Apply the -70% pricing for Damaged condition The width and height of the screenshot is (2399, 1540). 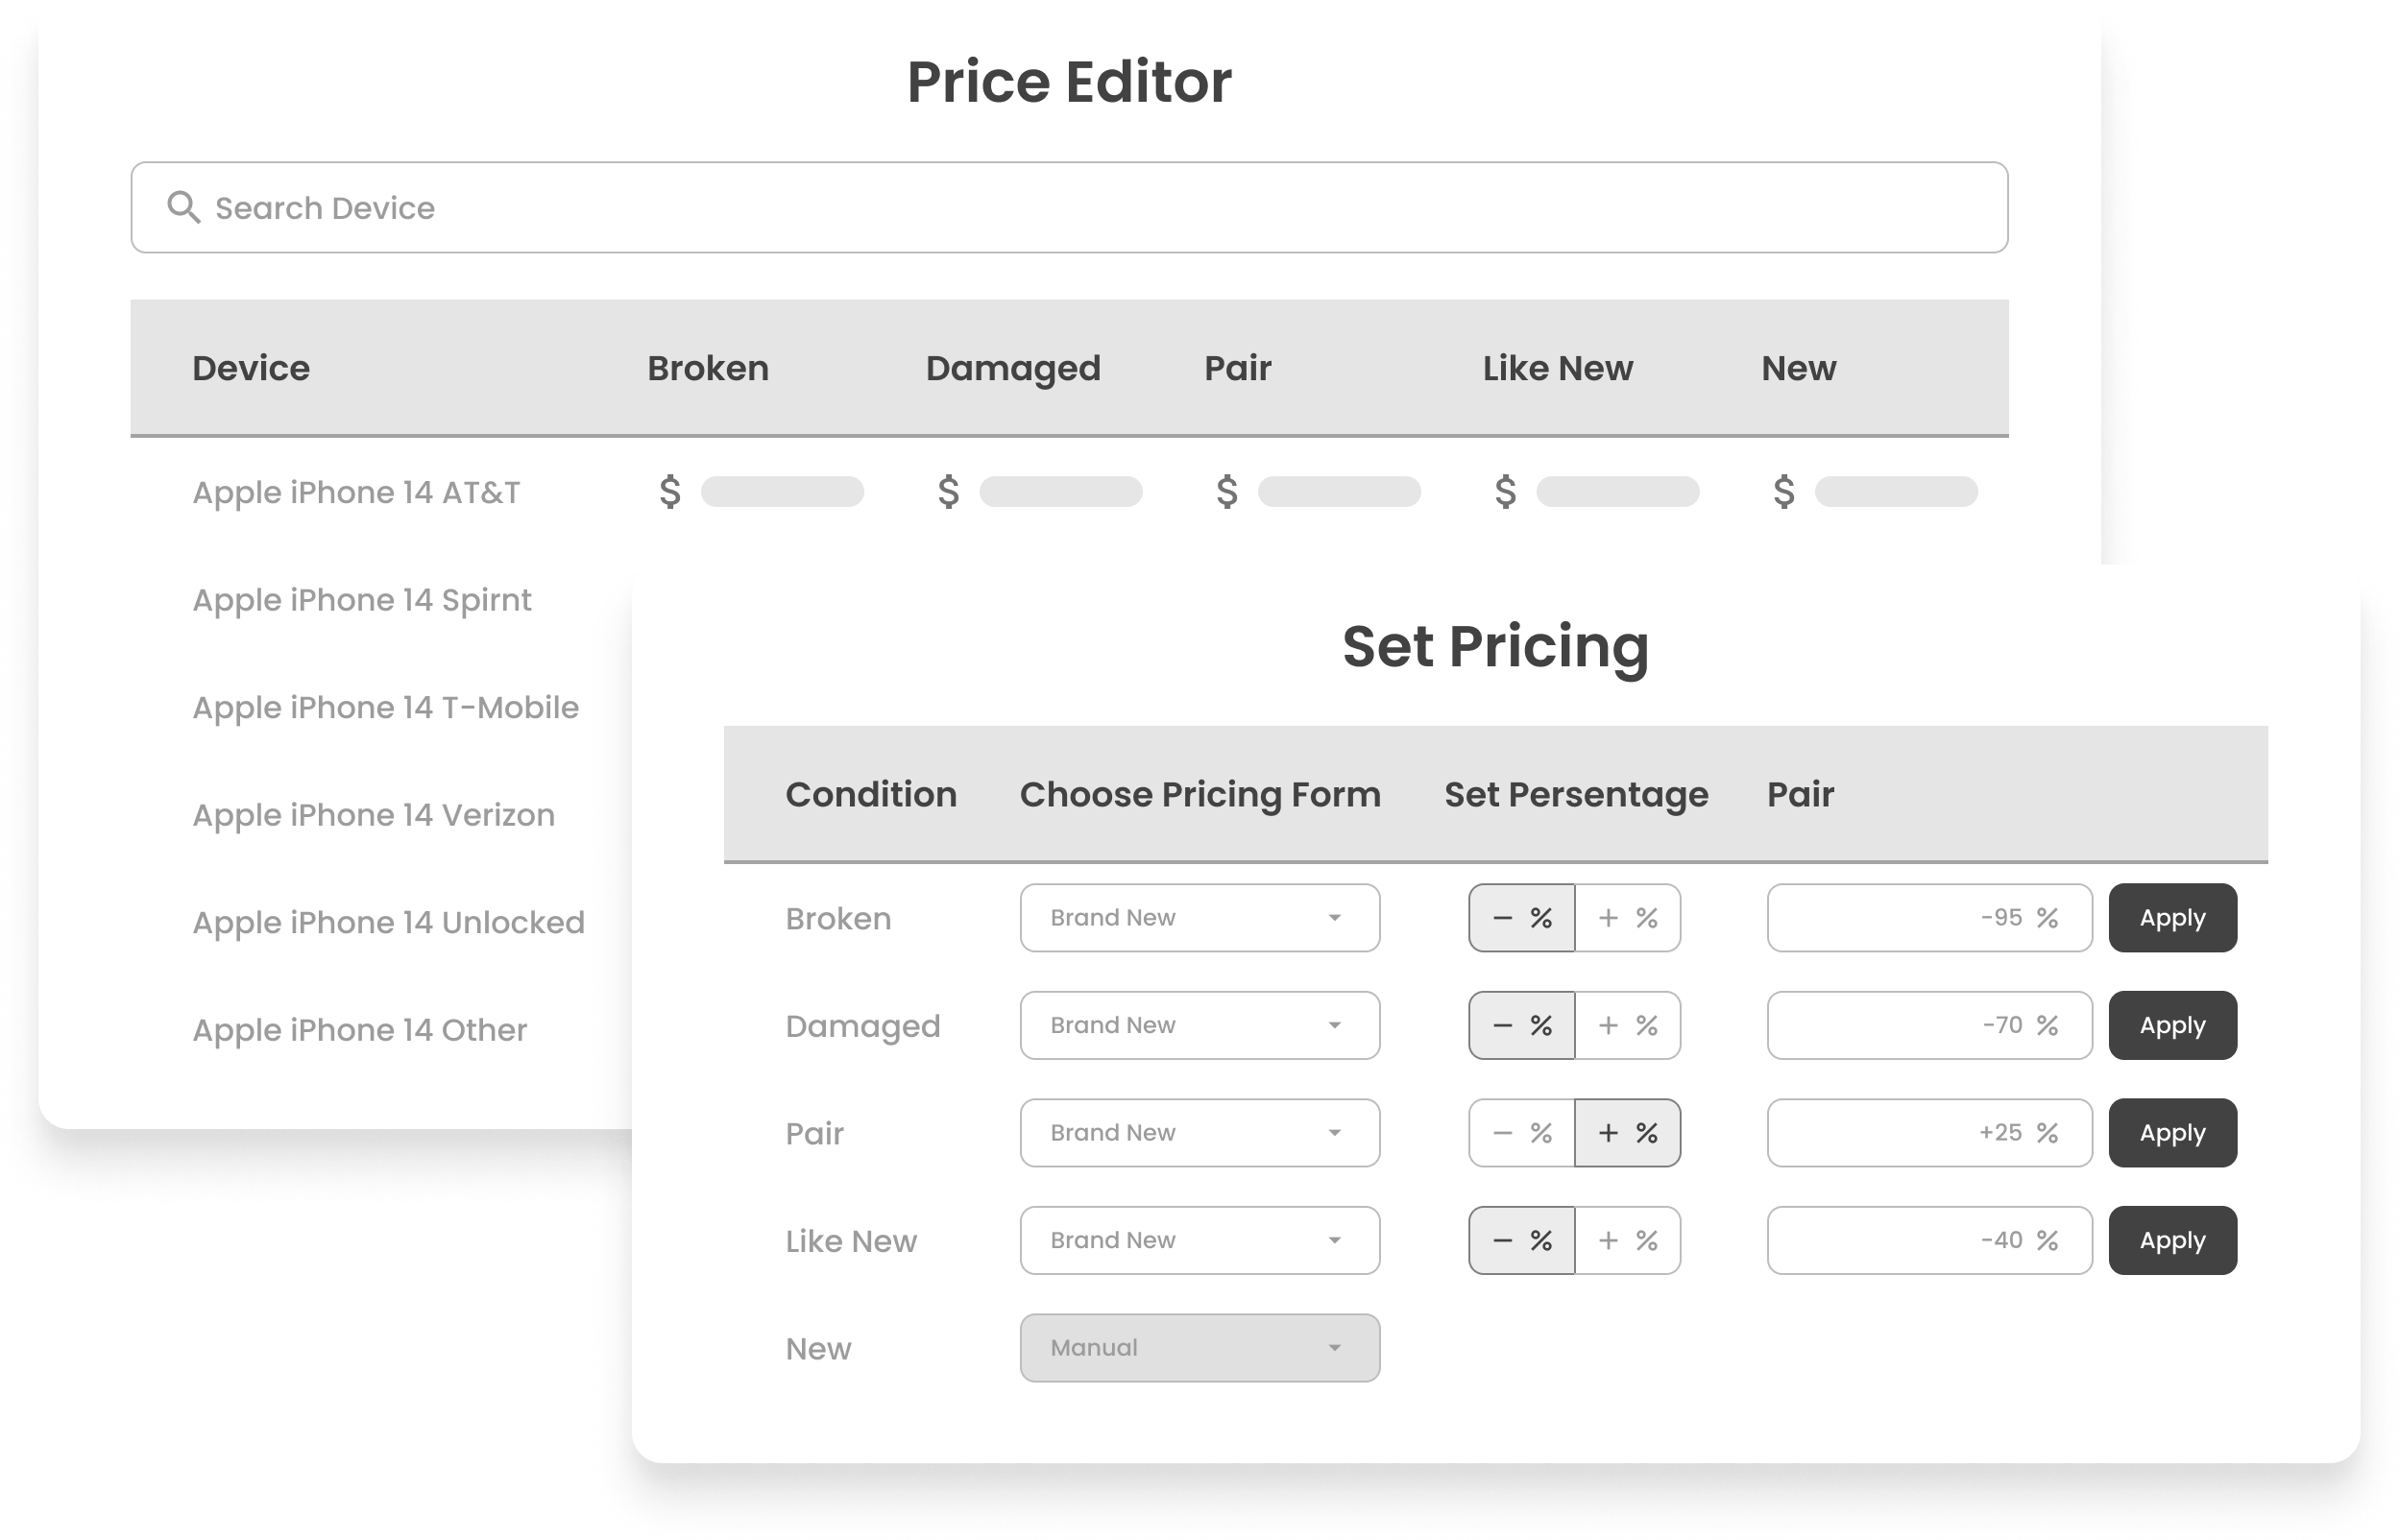(x=2171, y=1024)
